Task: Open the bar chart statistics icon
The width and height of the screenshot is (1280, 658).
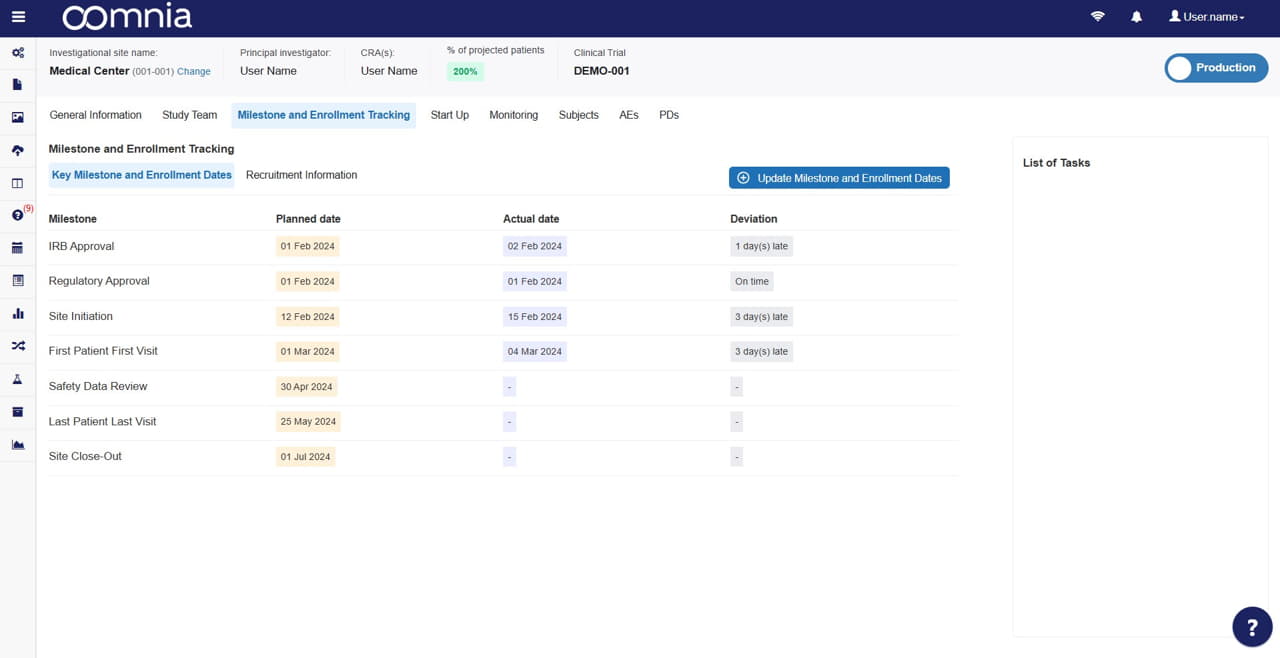Action: coord(16,313)
